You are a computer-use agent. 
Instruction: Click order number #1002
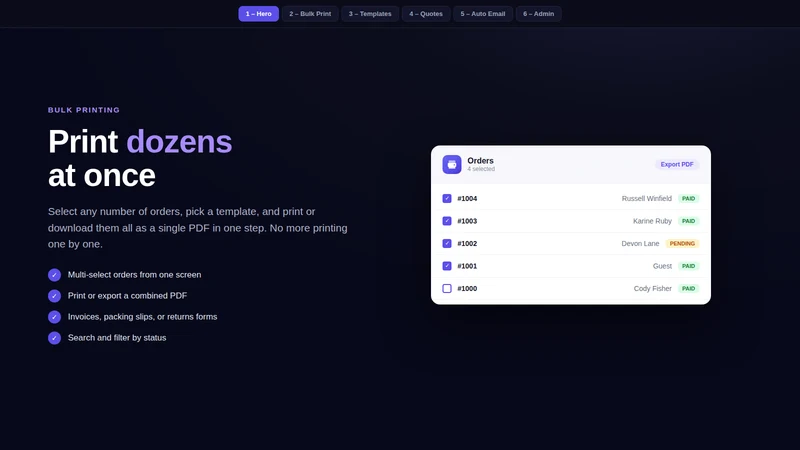tap(467, 243)
